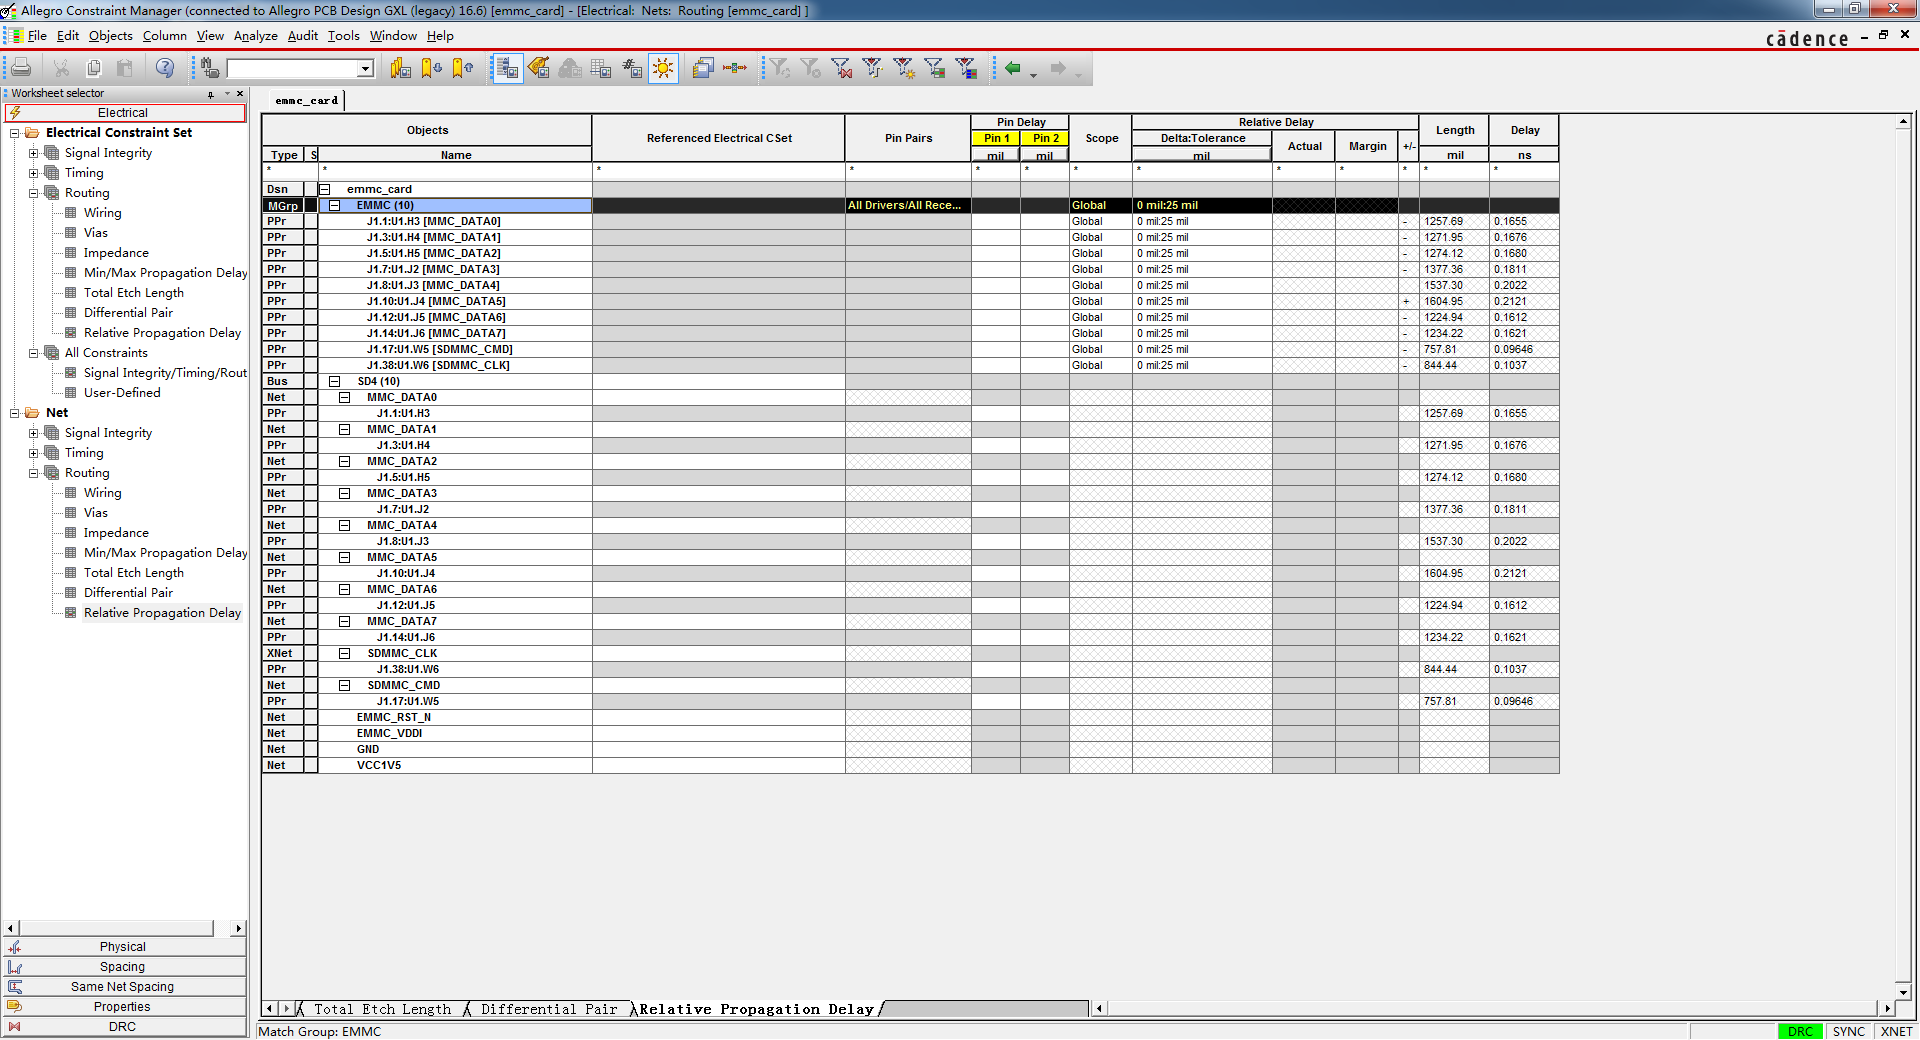Select the emmc_card document tab
Screen dimensions: 1920x1040
coord(307,101)
